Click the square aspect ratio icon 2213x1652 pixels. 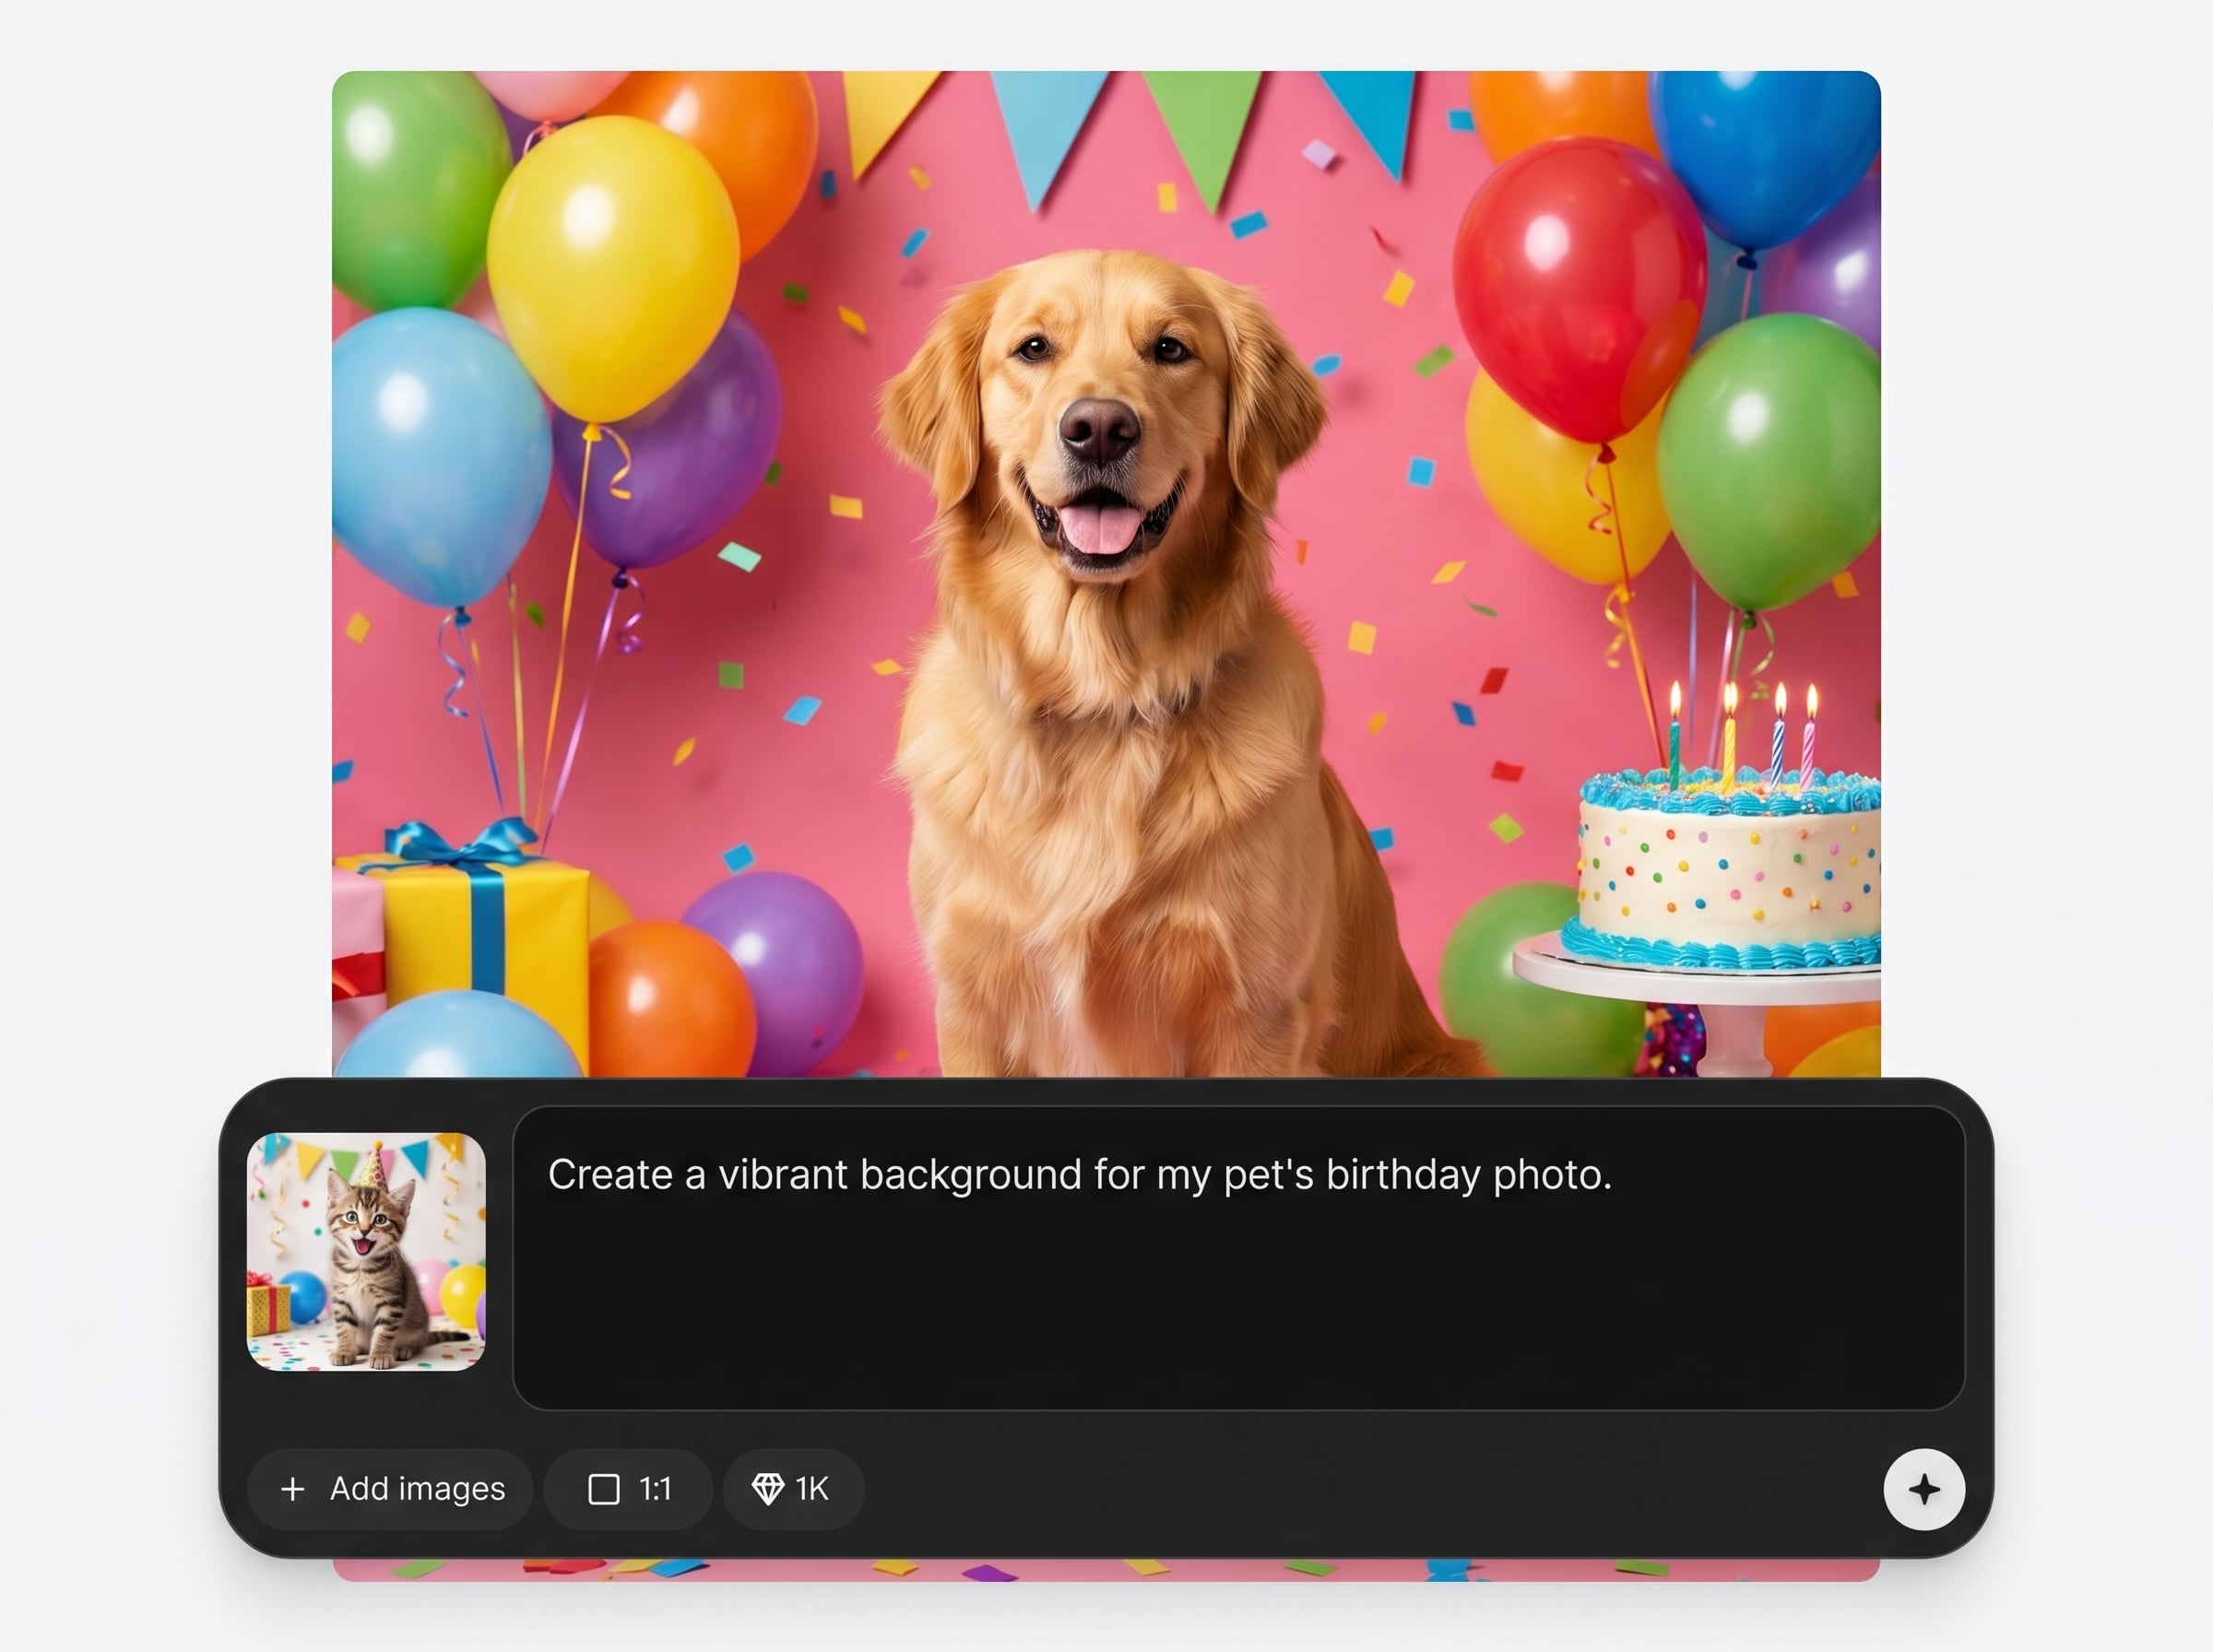[x=603, y=1489]
